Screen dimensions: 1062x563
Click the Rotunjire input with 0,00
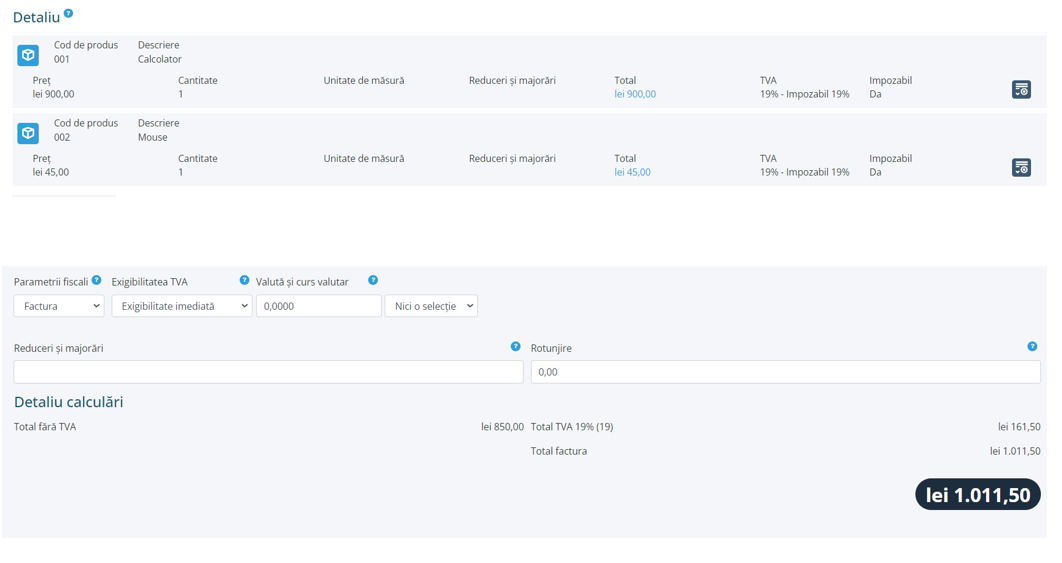[785, 372]
